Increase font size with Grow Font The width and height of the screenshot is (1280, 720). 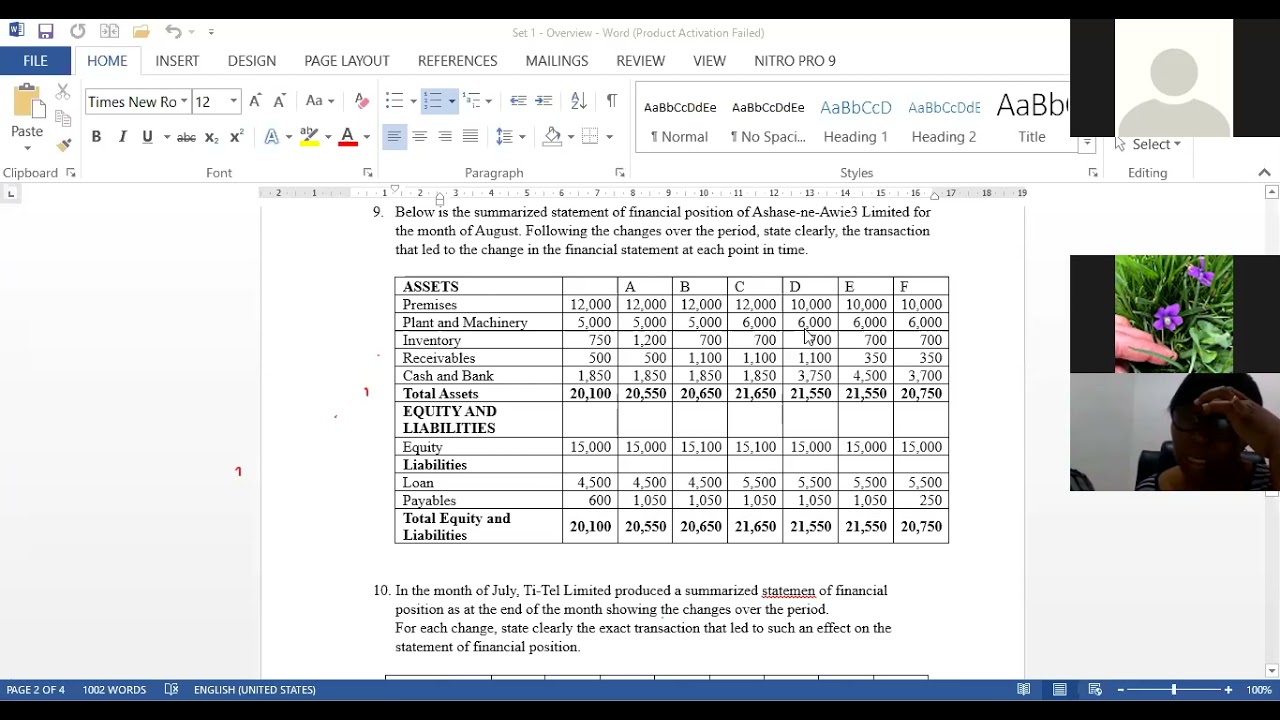tap(255, 101)
